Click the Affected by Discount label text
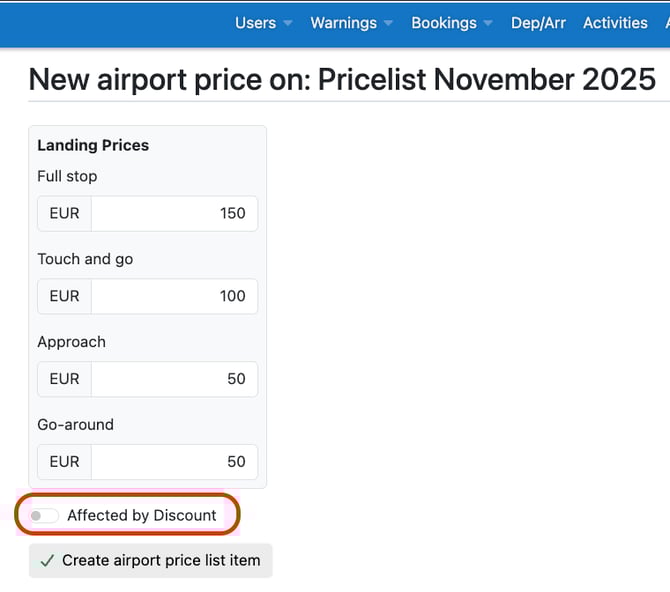The image size is (670, 592). click(x=142, y=516)
